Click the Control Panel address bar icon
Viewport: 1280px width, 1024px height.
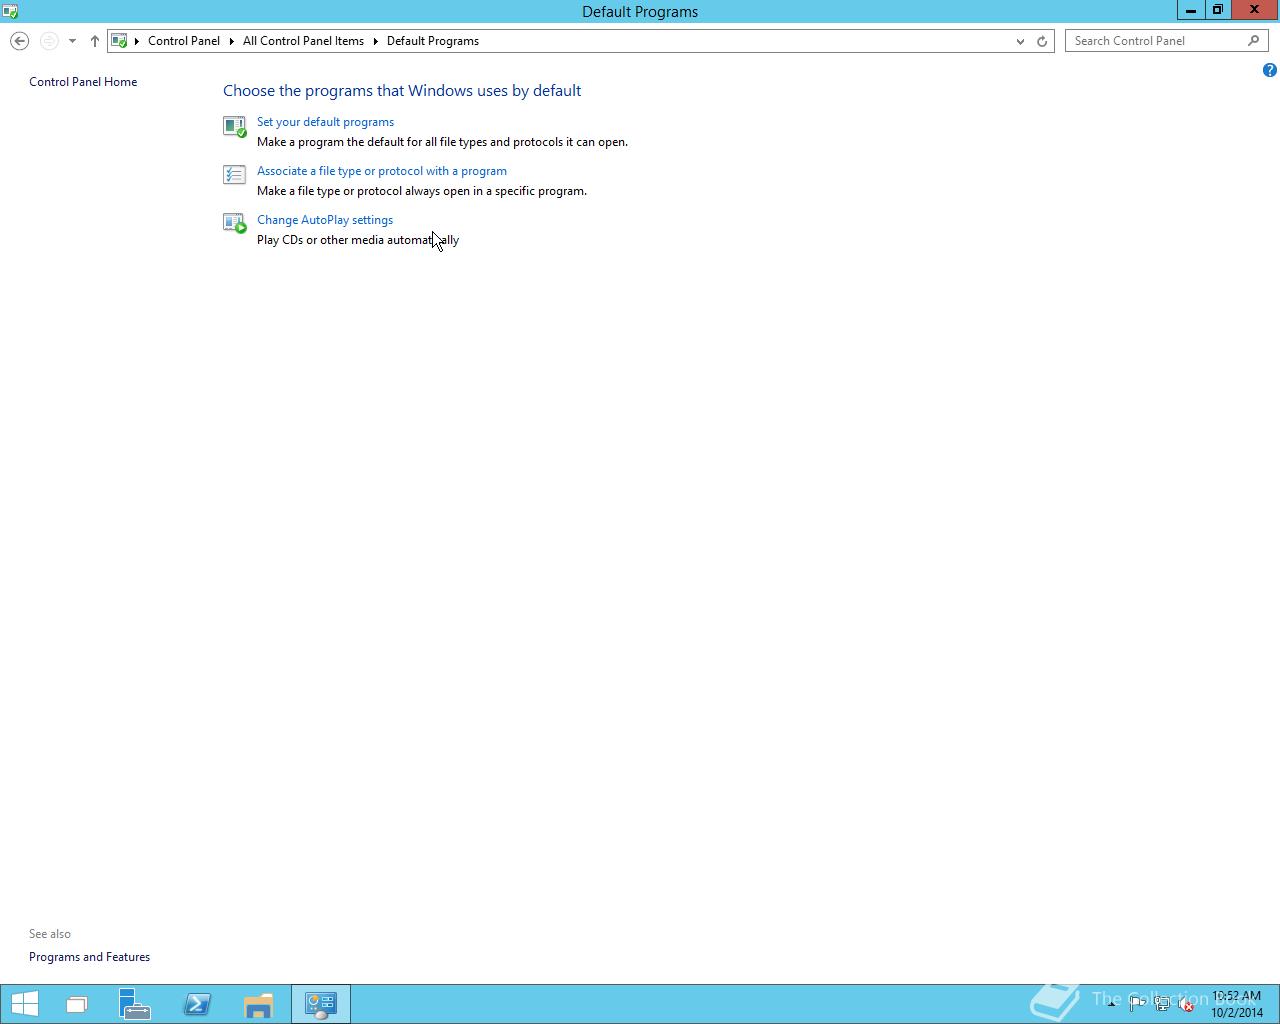pos(119,41)
